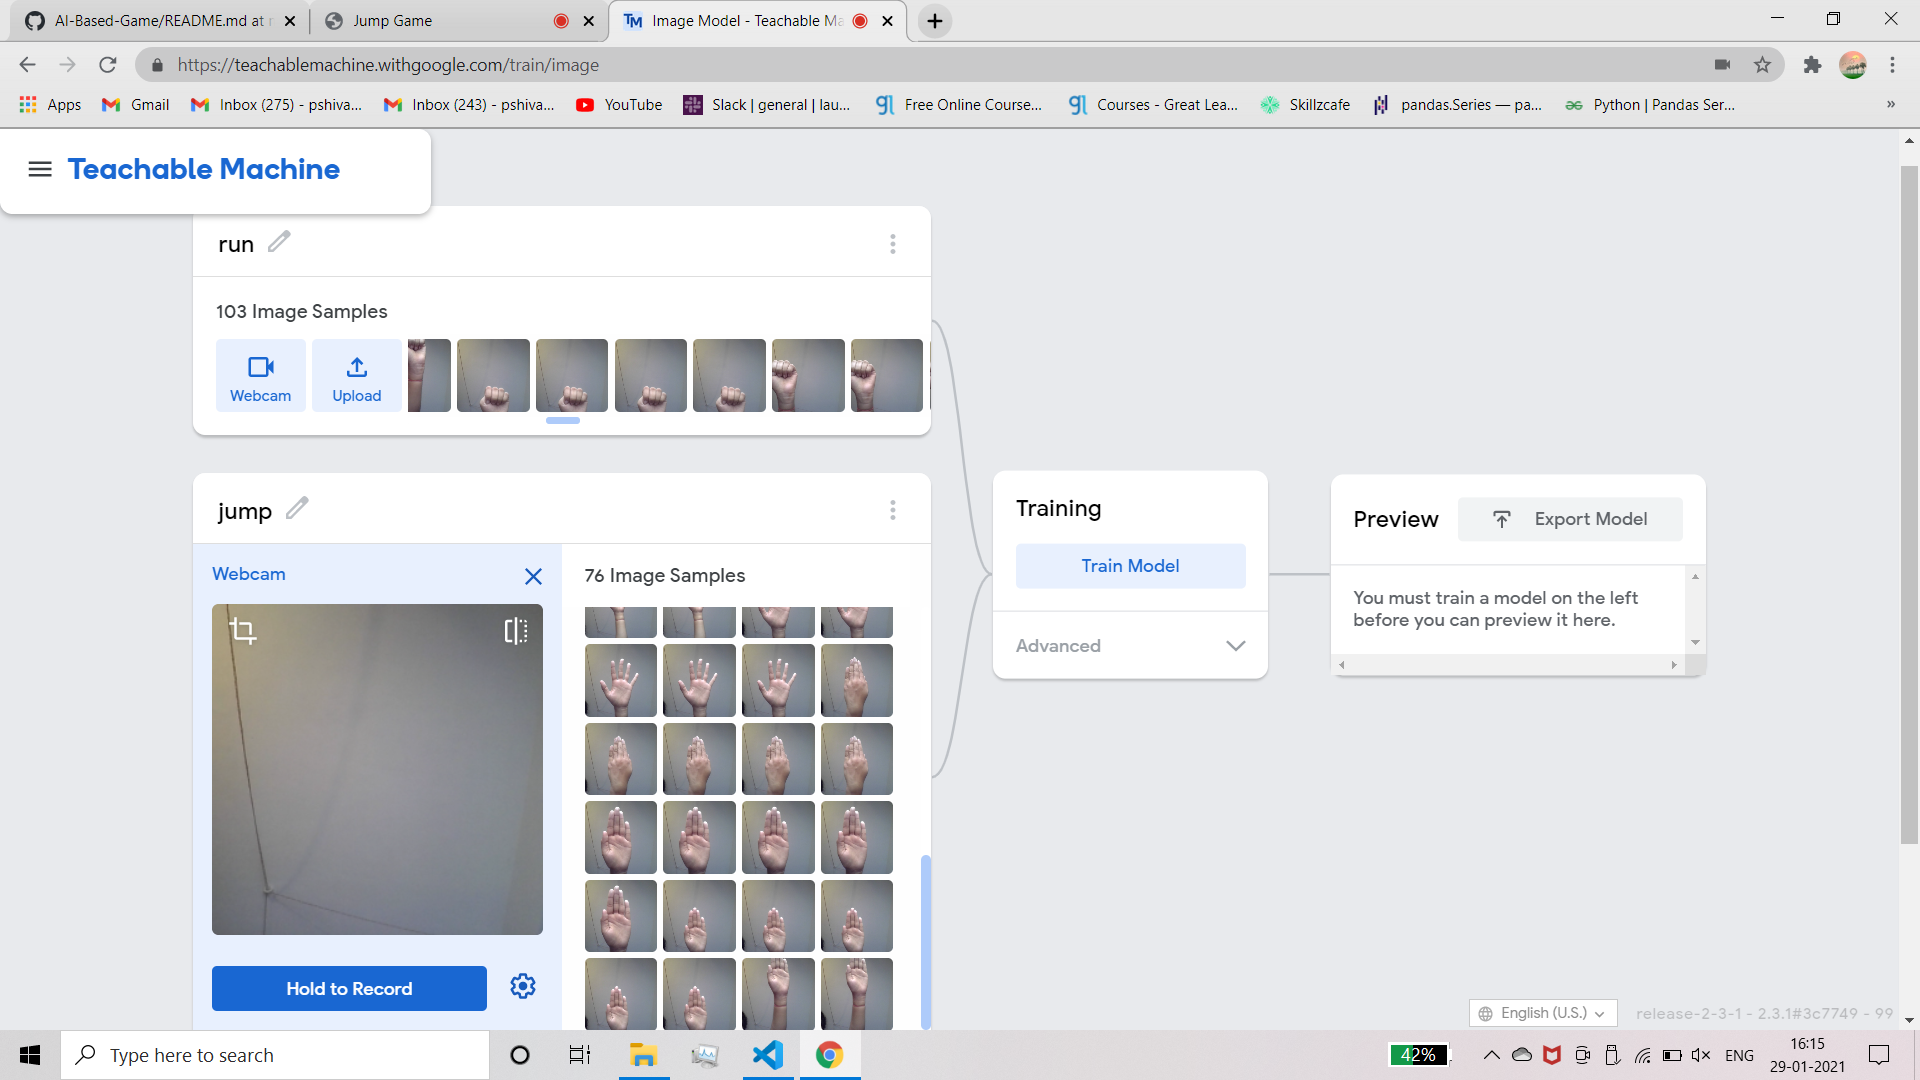Click the blue scroll indicator under run samples
Image resolution: width=1920 pixels, height=1080 pixels.
(x=562, y=421)
